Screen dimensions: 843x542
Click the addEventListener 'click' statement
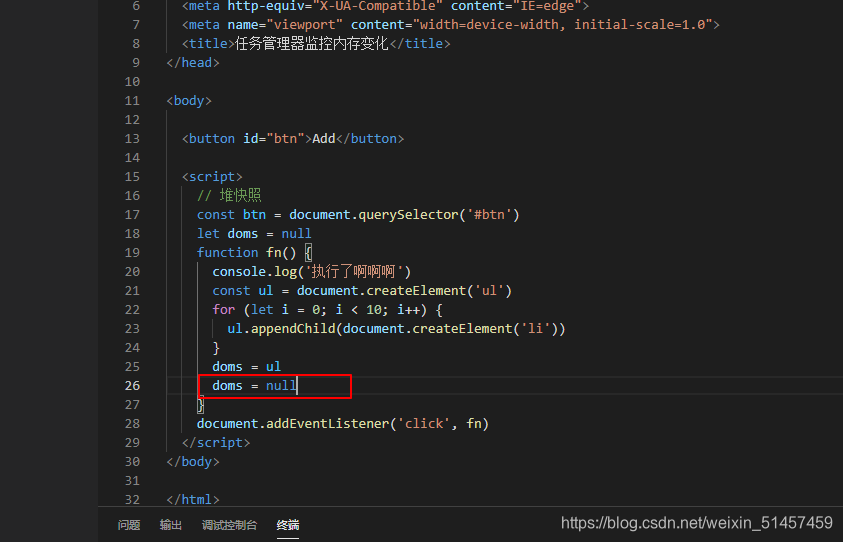point(342,424)
